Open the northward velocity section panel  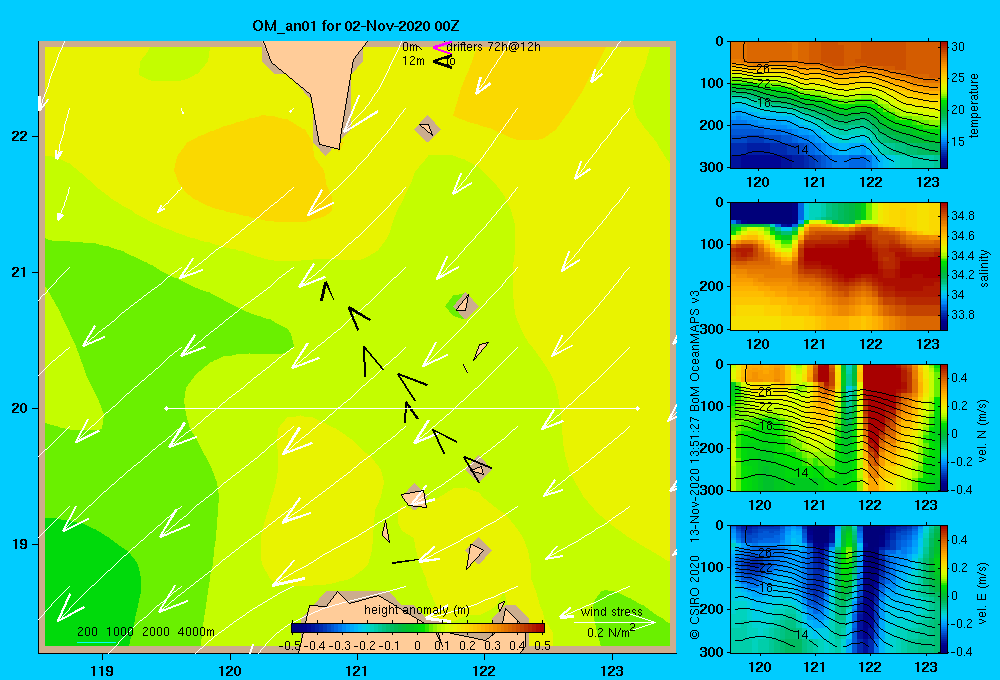click(834, 427)
